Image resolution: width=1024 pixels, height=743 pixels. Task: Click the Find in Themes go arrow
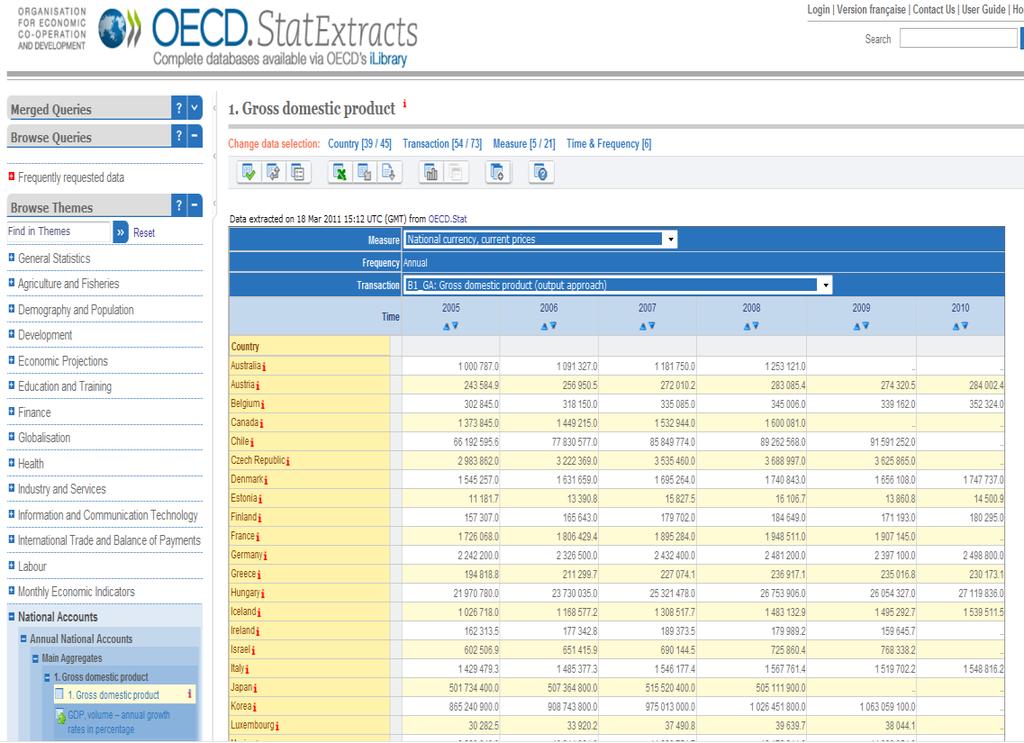pos(121,232)
